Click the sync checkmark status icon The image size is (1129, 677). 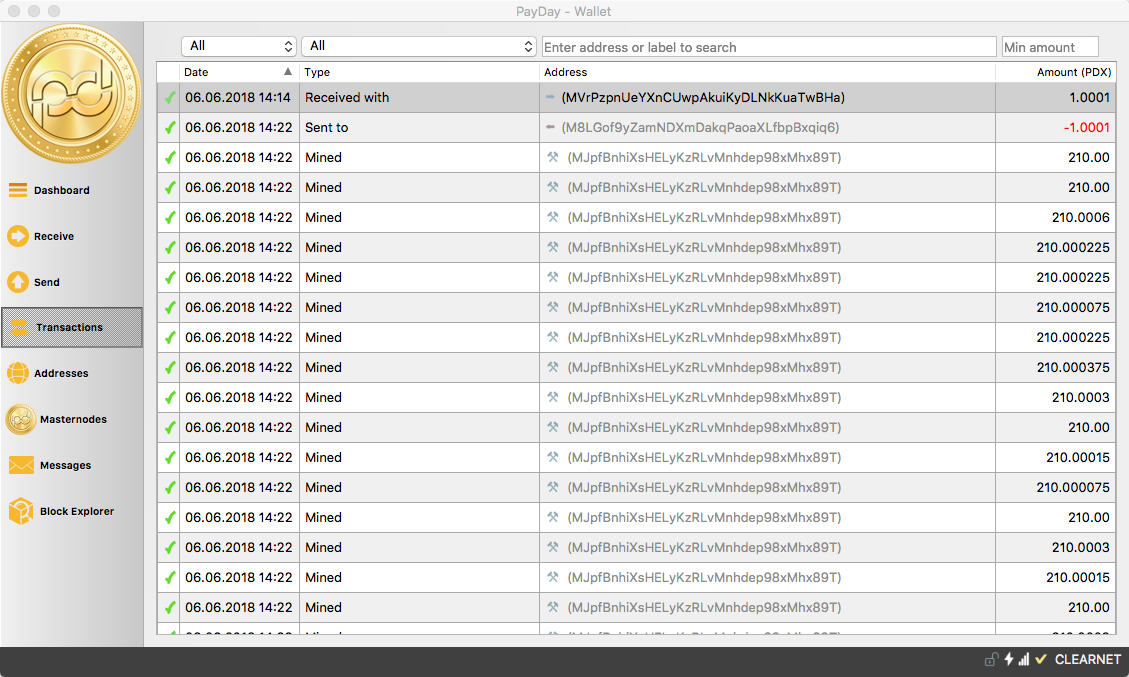(1040, 659)
